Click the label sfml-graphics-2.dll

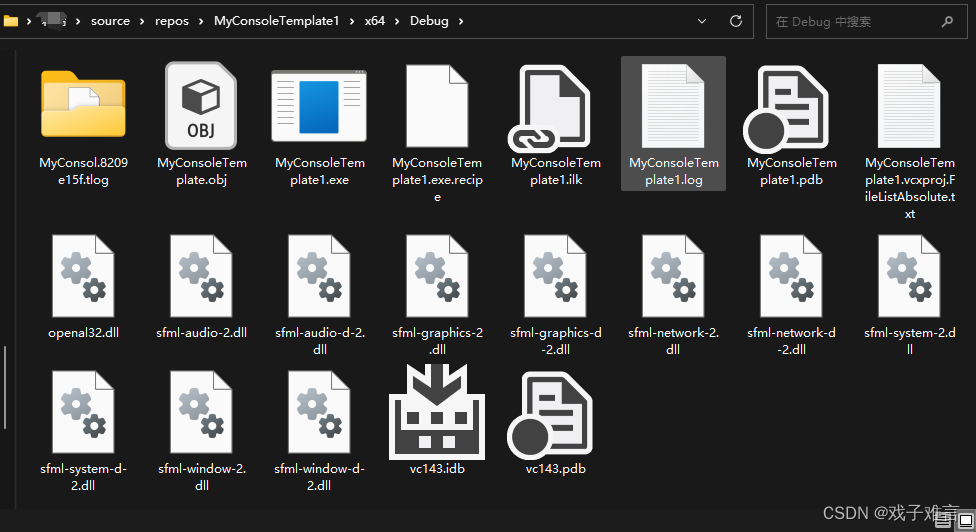[x=437, y=341]
